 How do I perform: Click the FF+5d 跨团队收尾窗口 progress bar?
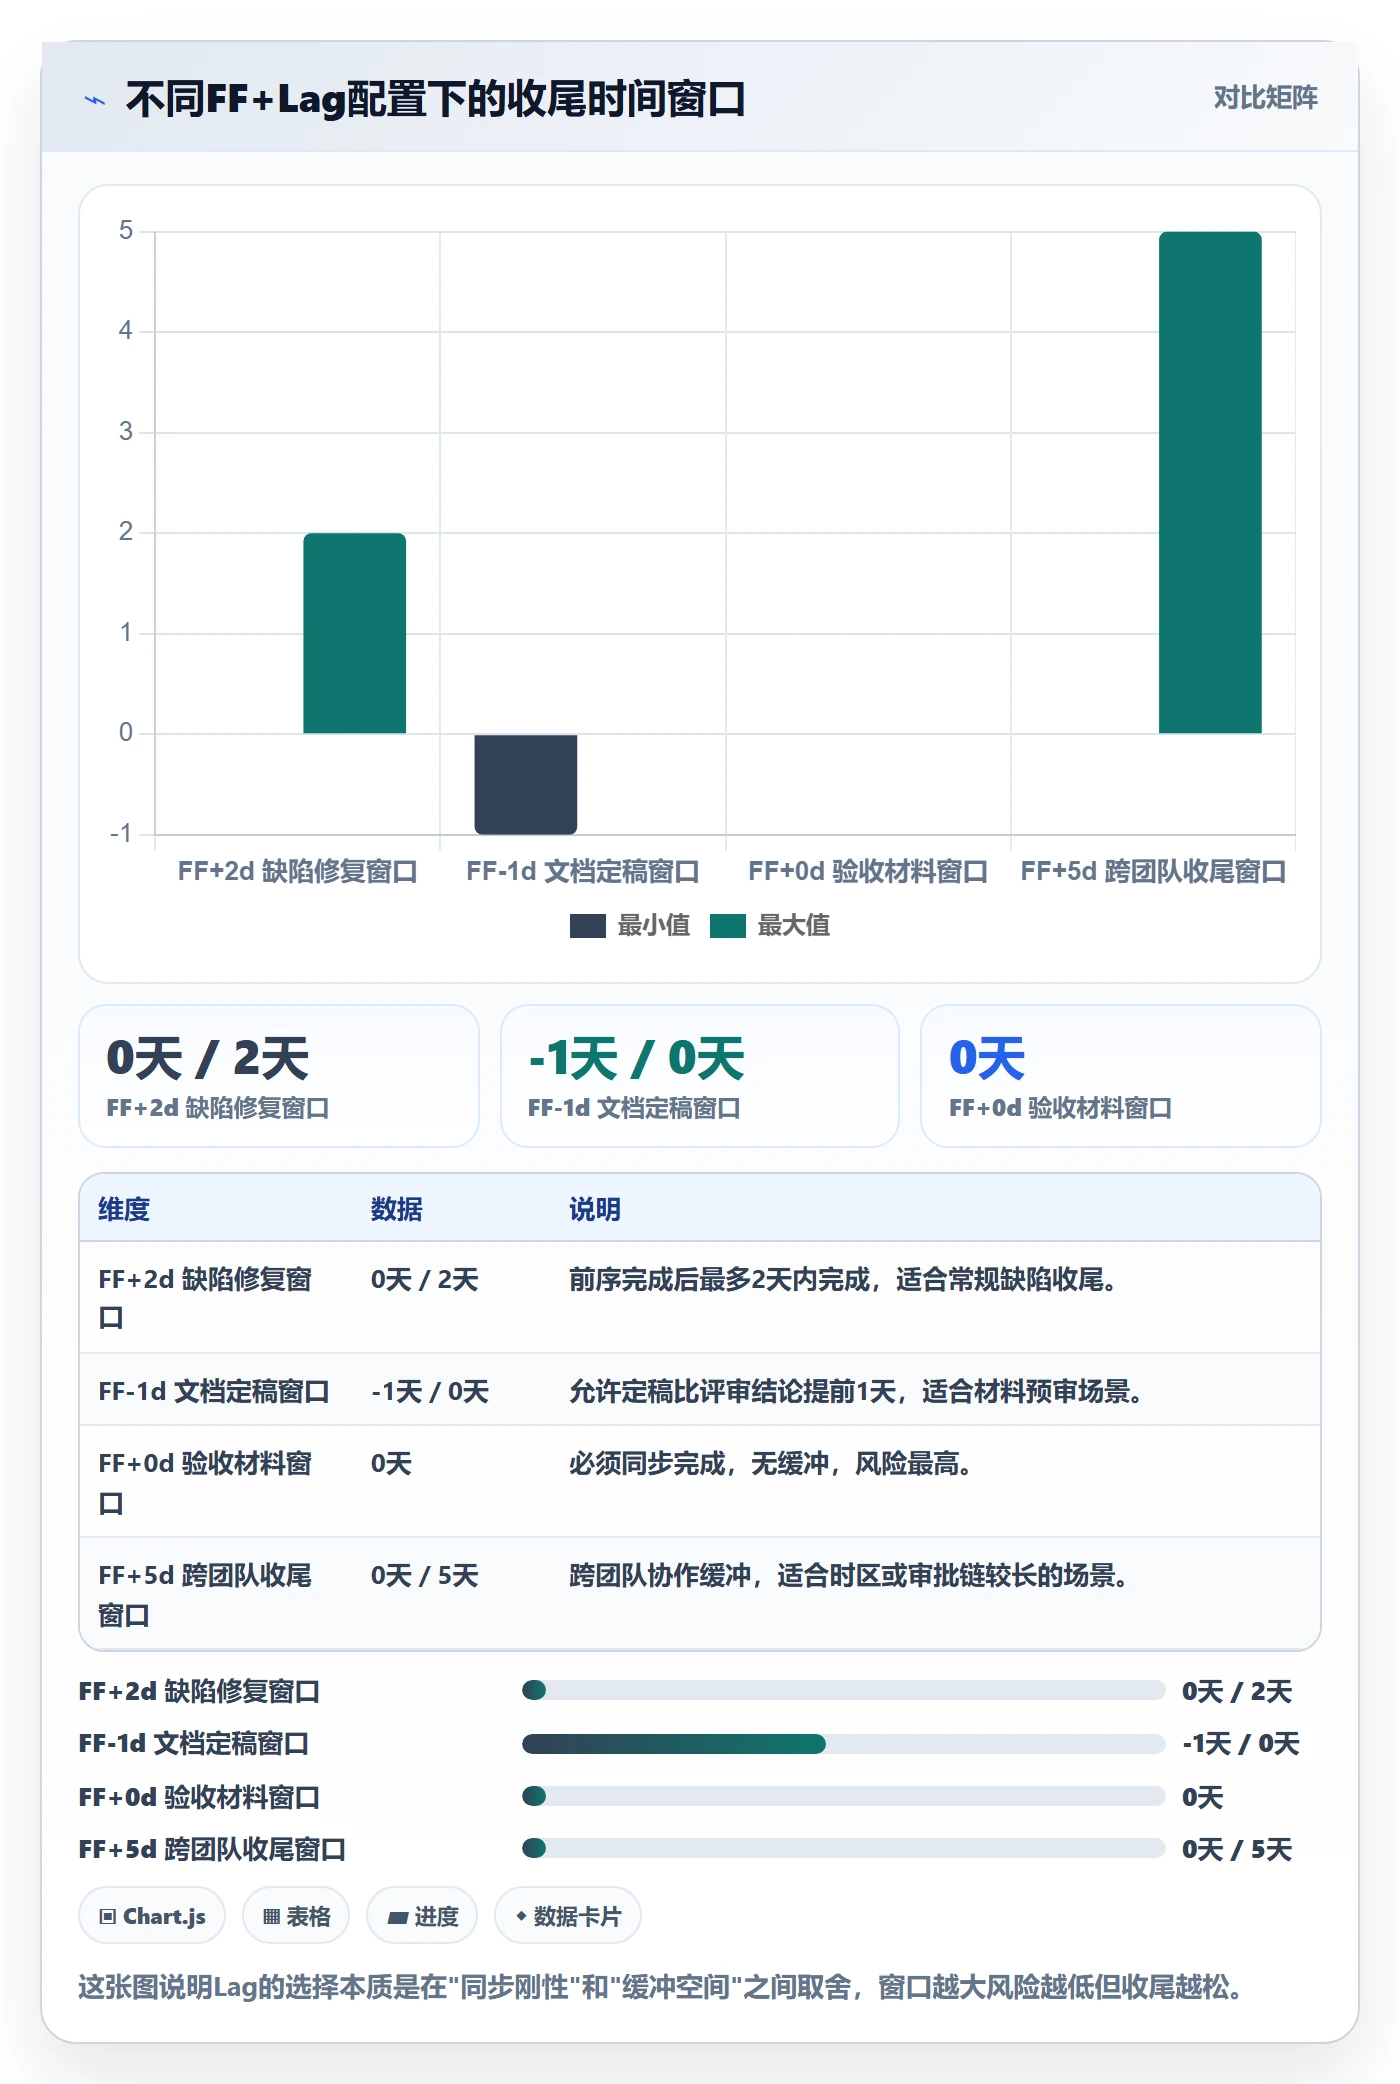(x=843, y=1848)
